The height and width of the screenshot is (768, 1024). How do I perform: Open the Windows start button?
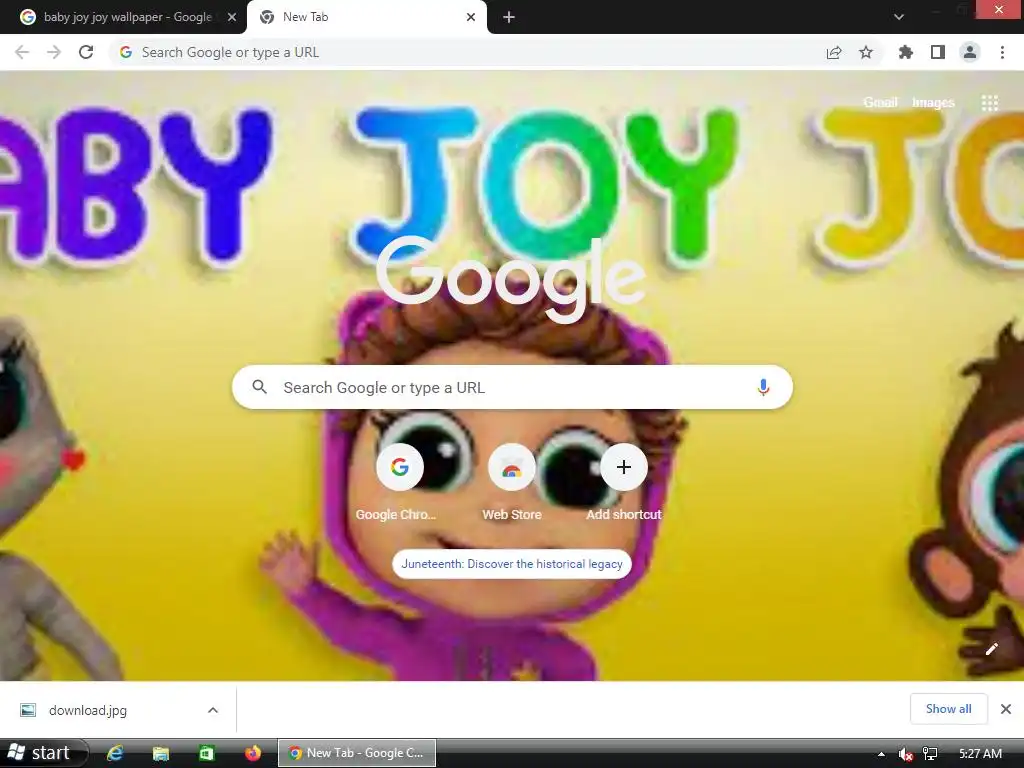point(43,753)
